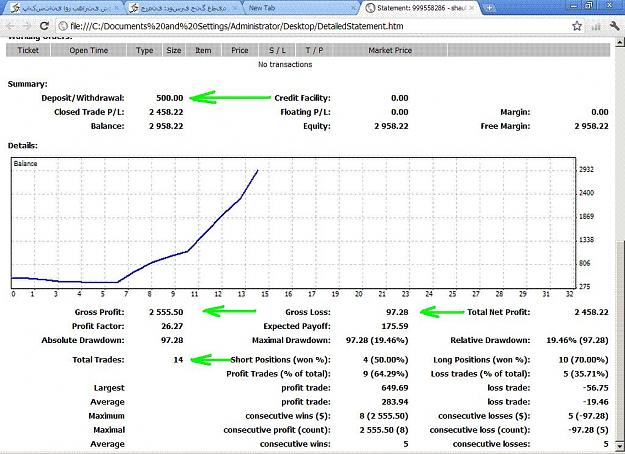Click the Summary: heading
Image resolution: width=625 pixels, height=454 pixels.
tap(28, 84)
